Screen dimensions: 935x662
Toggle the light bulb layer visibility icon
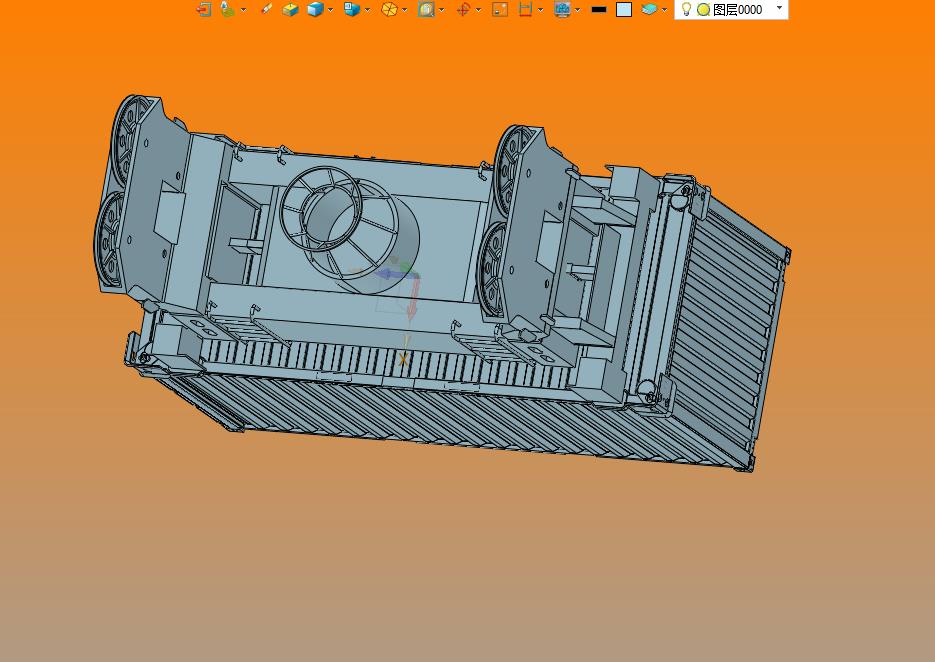tap(686, 10)
